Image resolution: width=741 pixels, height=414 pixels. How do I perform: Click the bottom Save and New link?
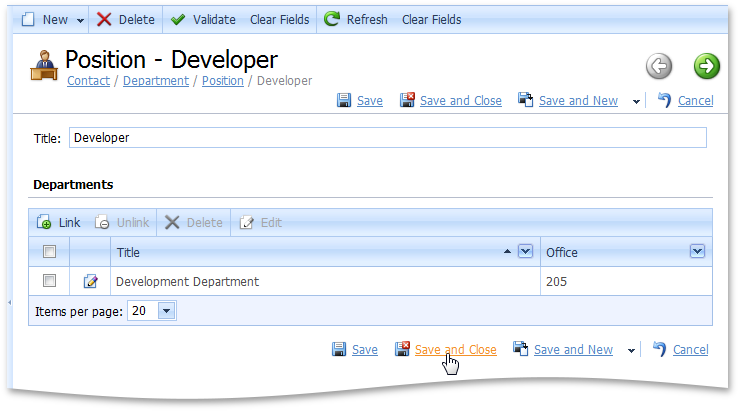click(573, 350)
